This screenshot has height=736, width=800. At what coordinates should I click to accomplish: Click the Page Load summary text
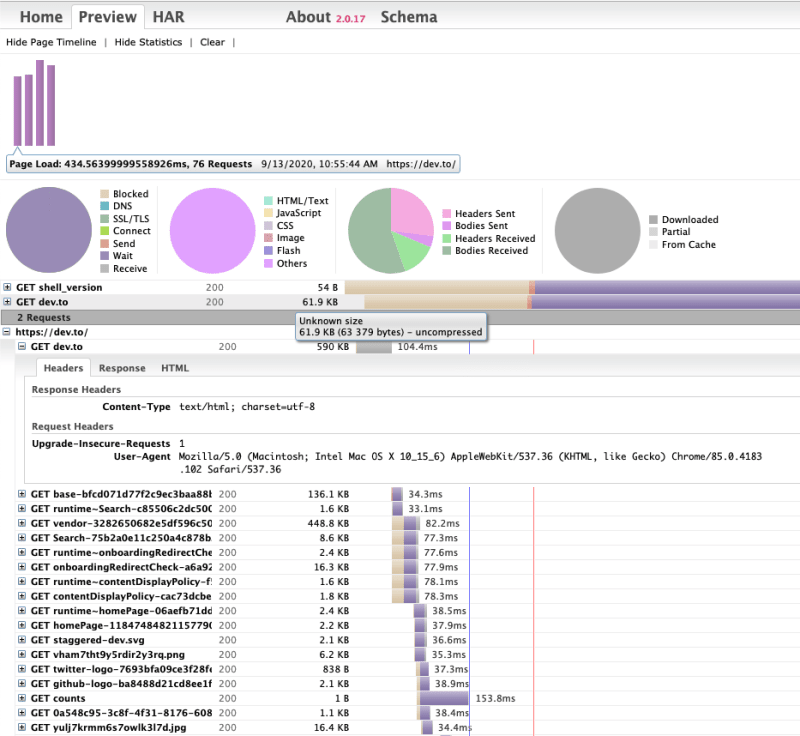pyautogui.click(x=131, y=164)
